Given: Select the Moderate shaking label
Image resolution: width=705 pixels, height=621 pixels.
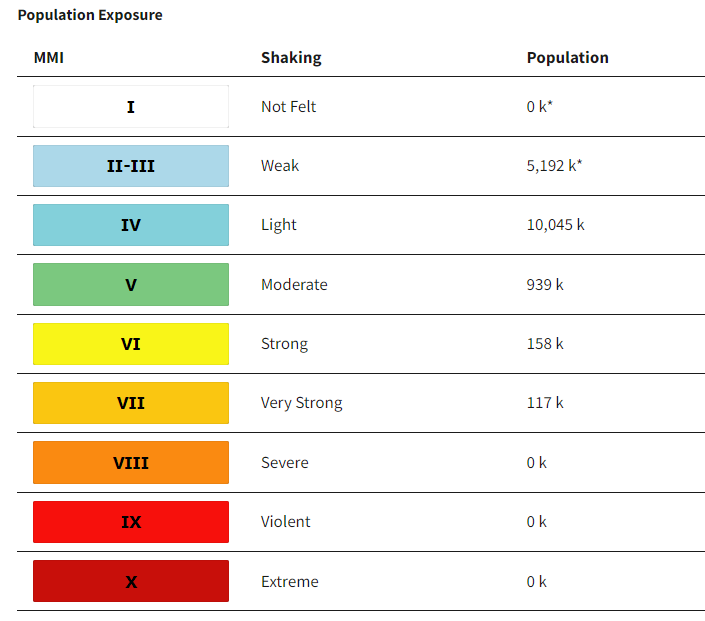Looking at the screenshot, I should pos(294,285).
